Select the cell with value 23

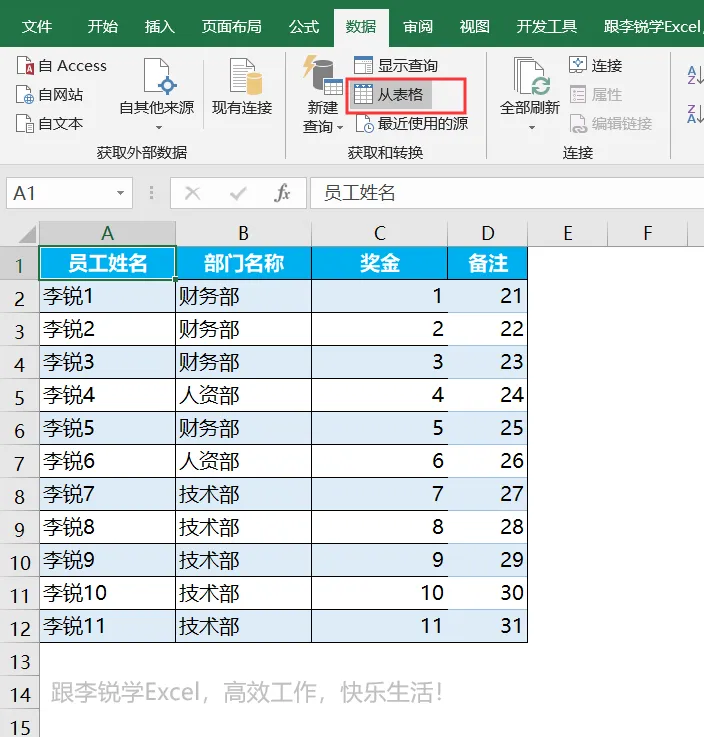coord(488,362)
